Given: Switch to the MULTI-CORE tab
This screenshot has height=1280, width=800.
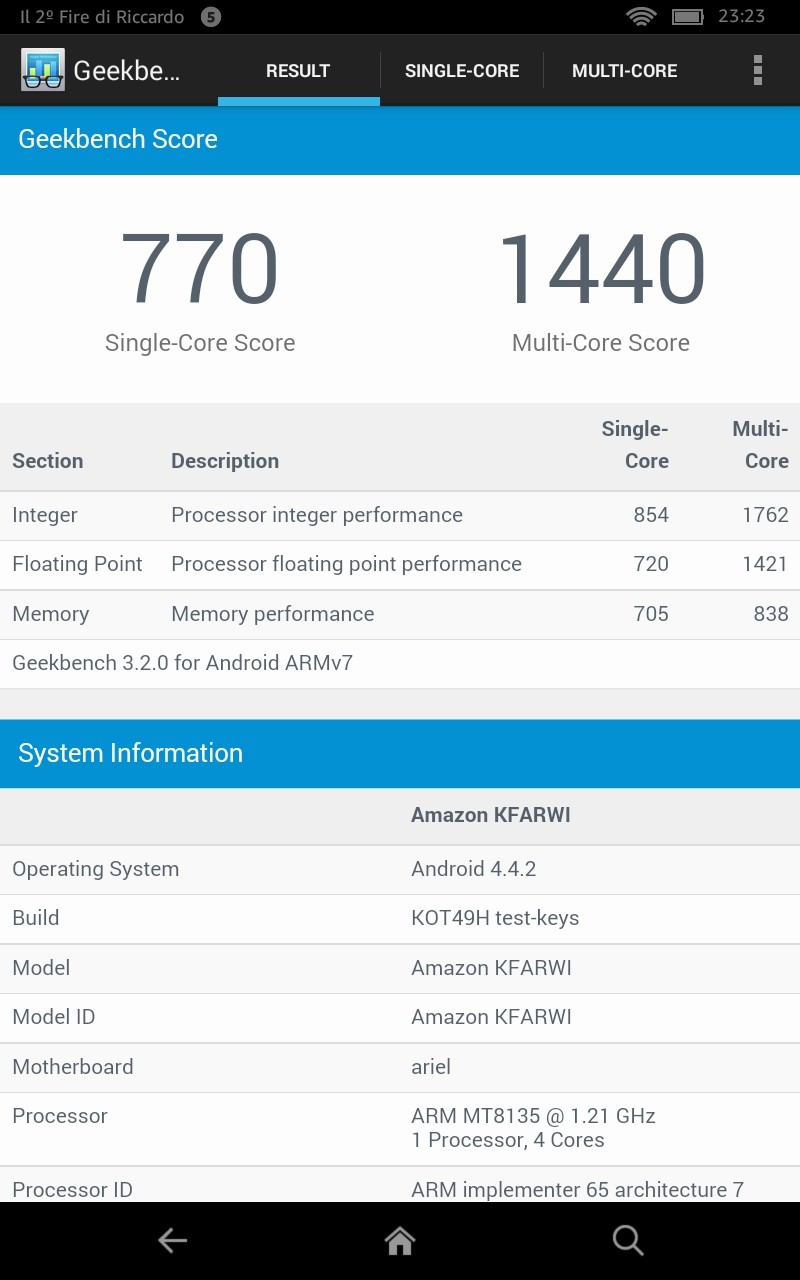Looking at the screenshot, I should pos(625,71).
